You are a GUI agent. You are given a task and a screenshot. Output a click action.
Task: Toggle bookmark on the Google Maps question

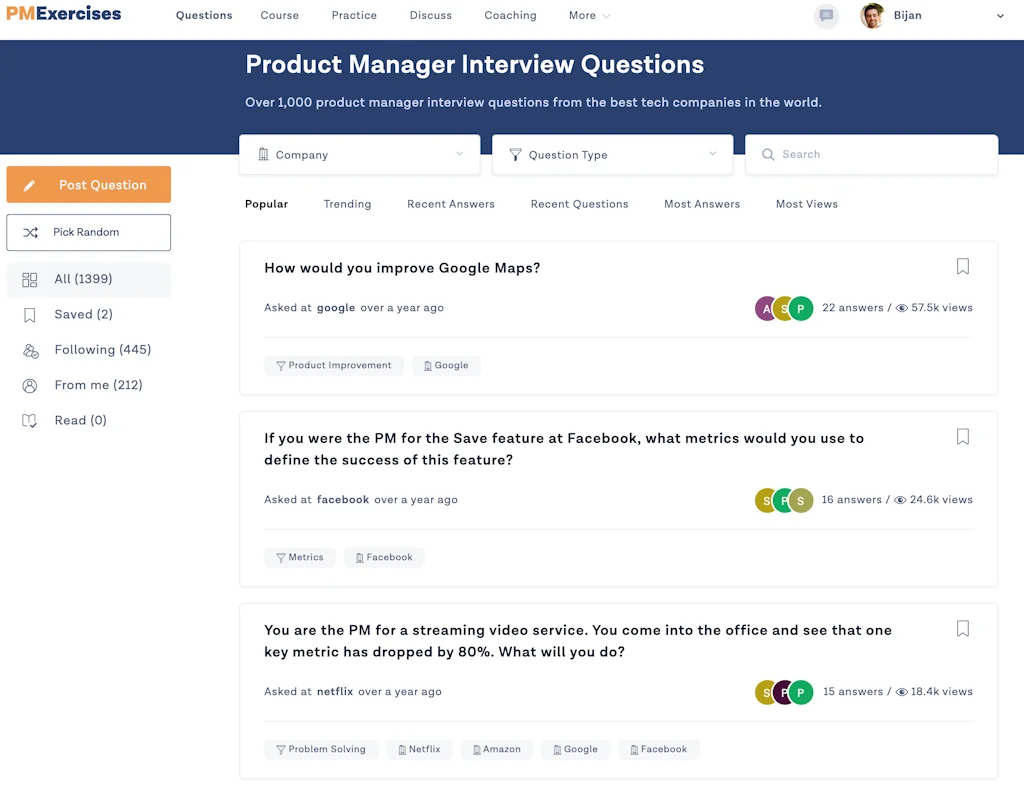[962, 266]
